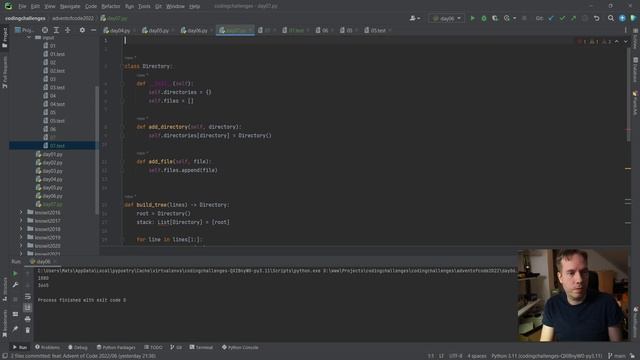Image resolution: width=640 pixels, height=360 pixels.
Task: Toggle scroll to end in run console
Action: pos(27,307)
